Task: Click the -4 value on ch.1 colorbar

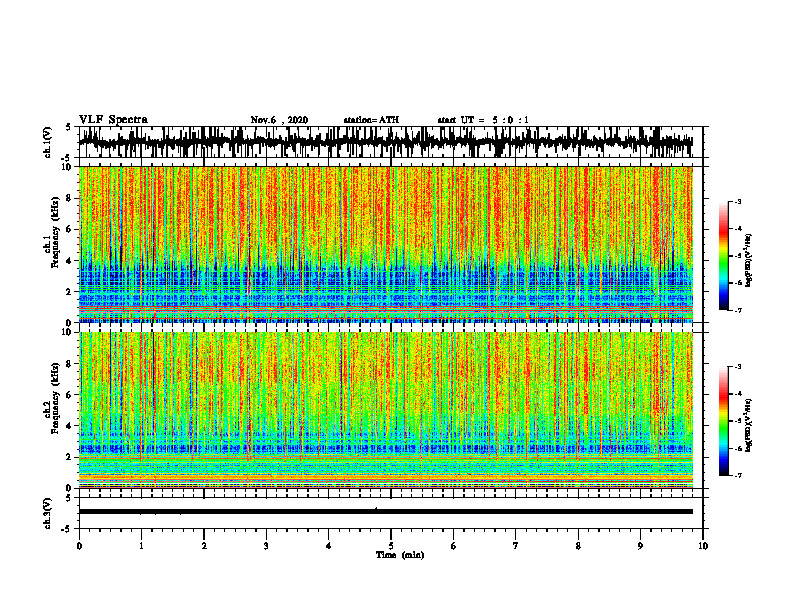Action: pyautogui.click(x=737, y=229)
